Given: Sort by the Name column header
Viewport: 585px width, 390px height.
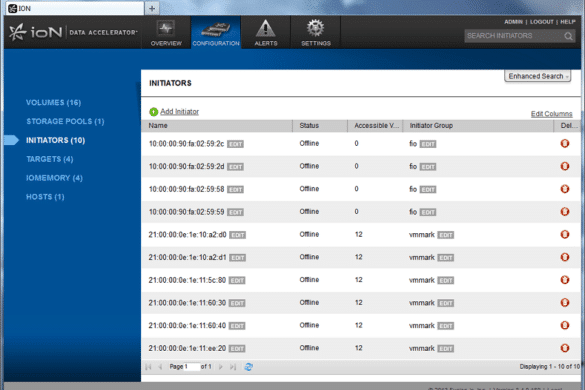Looking at the screenshot, I should pos(217,126).
